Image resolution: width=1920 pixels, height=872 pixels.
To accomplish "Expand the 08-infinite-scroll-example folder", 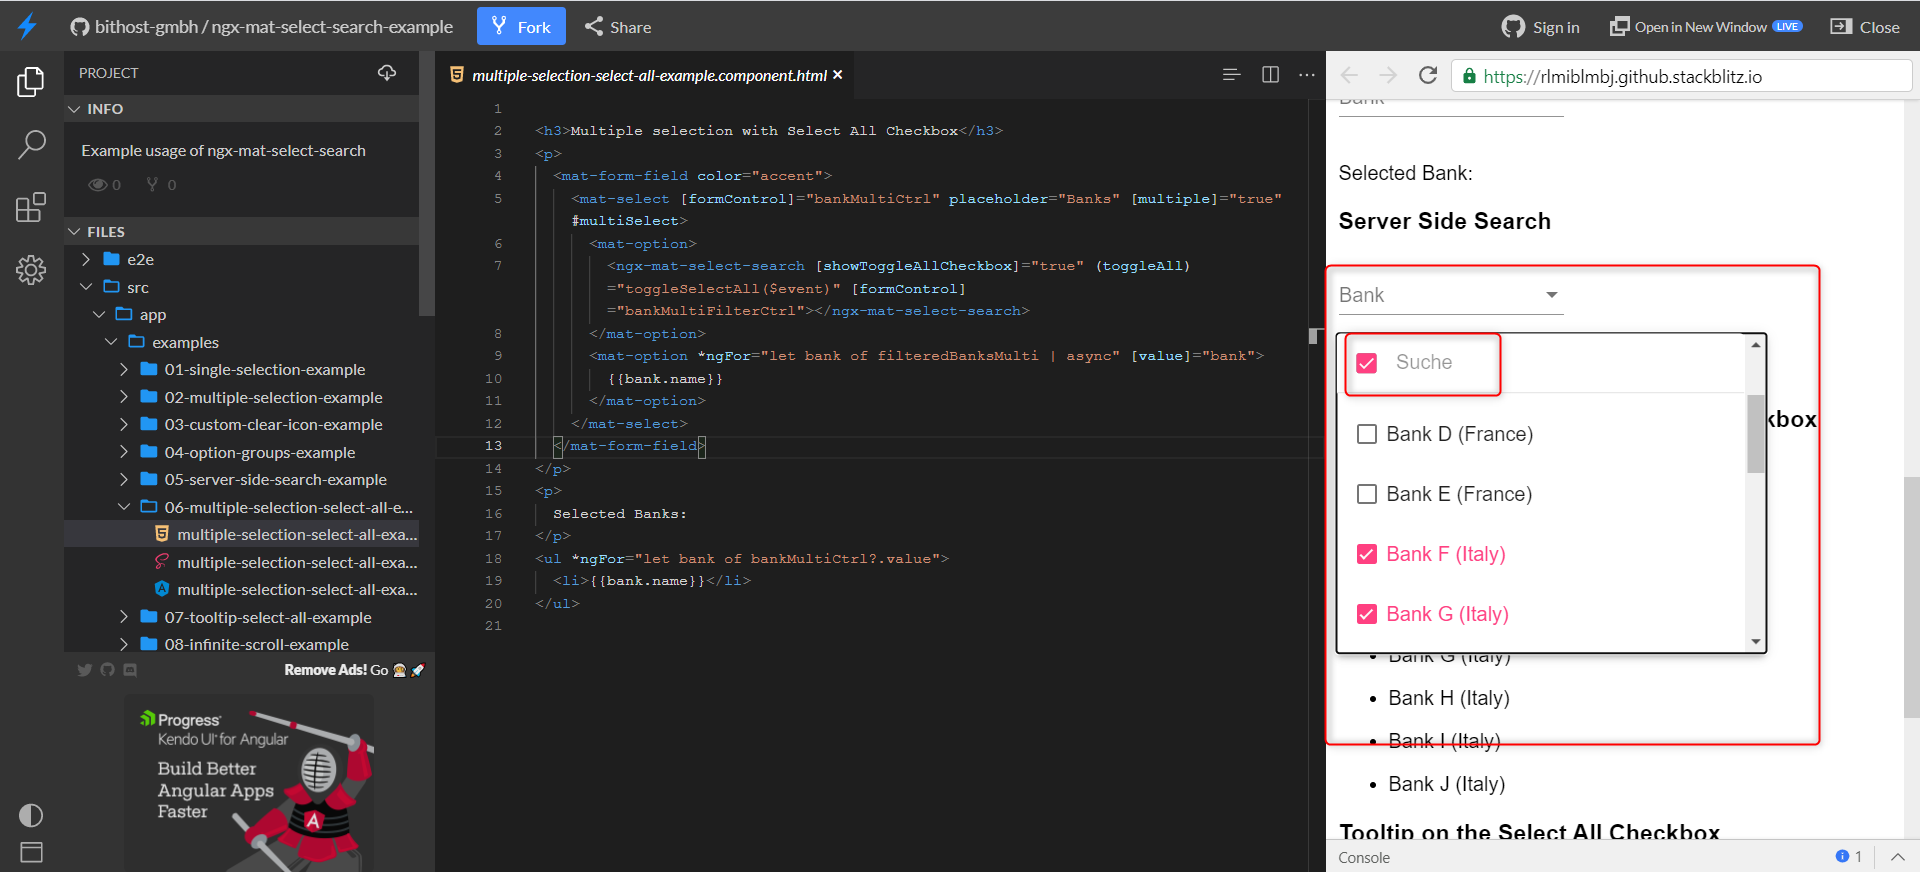I will (124, 645).
